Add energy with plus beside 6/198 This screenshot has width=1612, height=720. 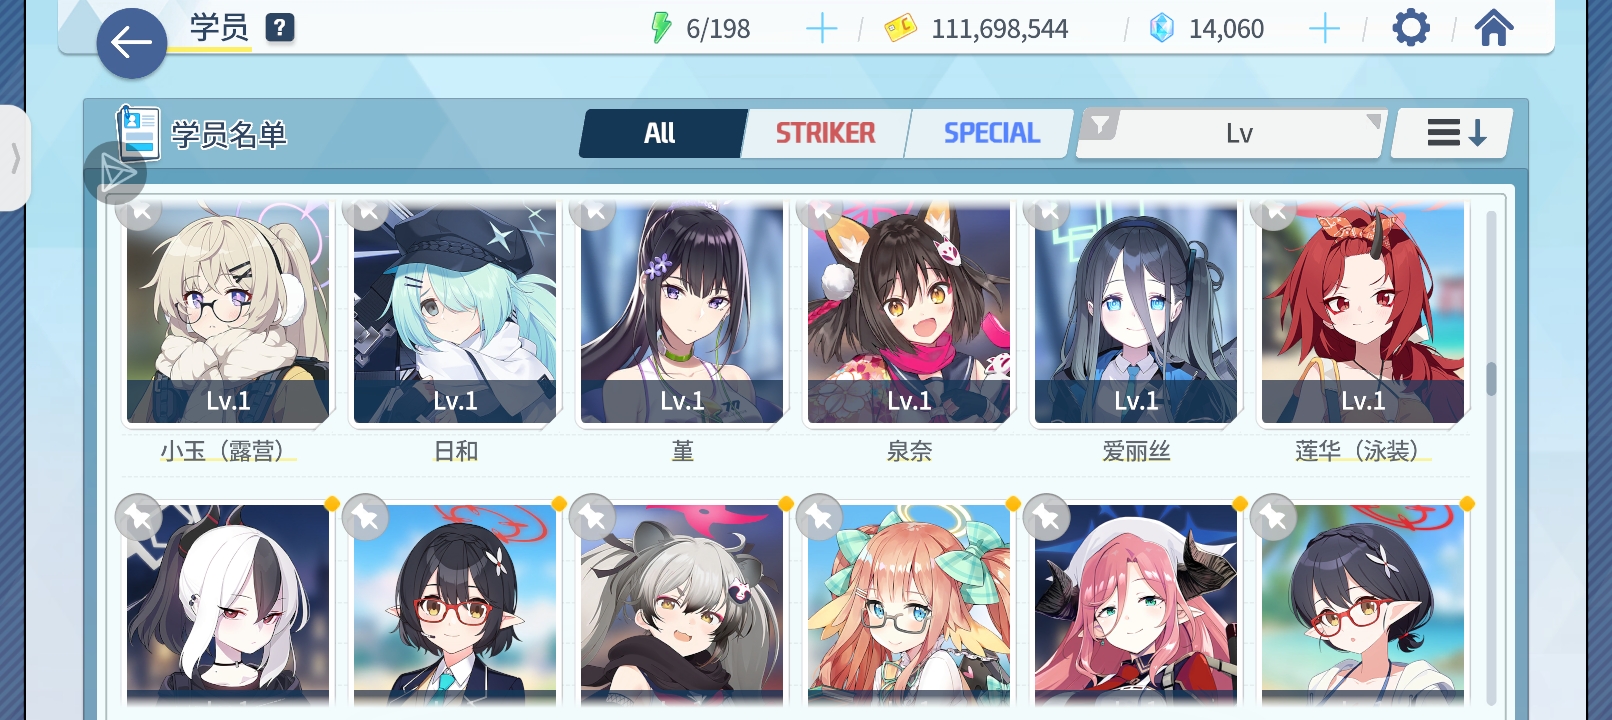pyautogui.click(x=821, y=29)
